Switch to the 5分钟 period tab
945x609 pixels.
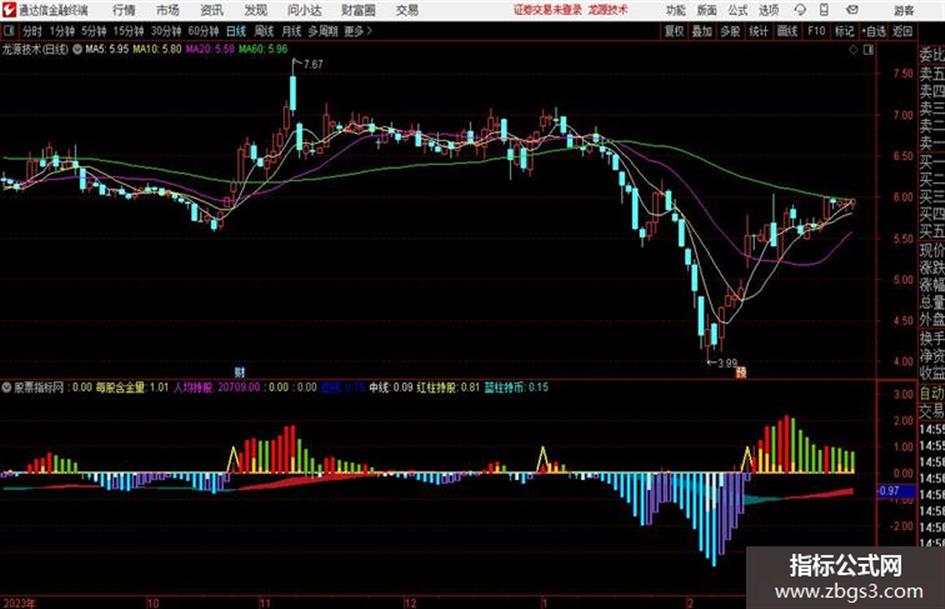coord(93,31)
